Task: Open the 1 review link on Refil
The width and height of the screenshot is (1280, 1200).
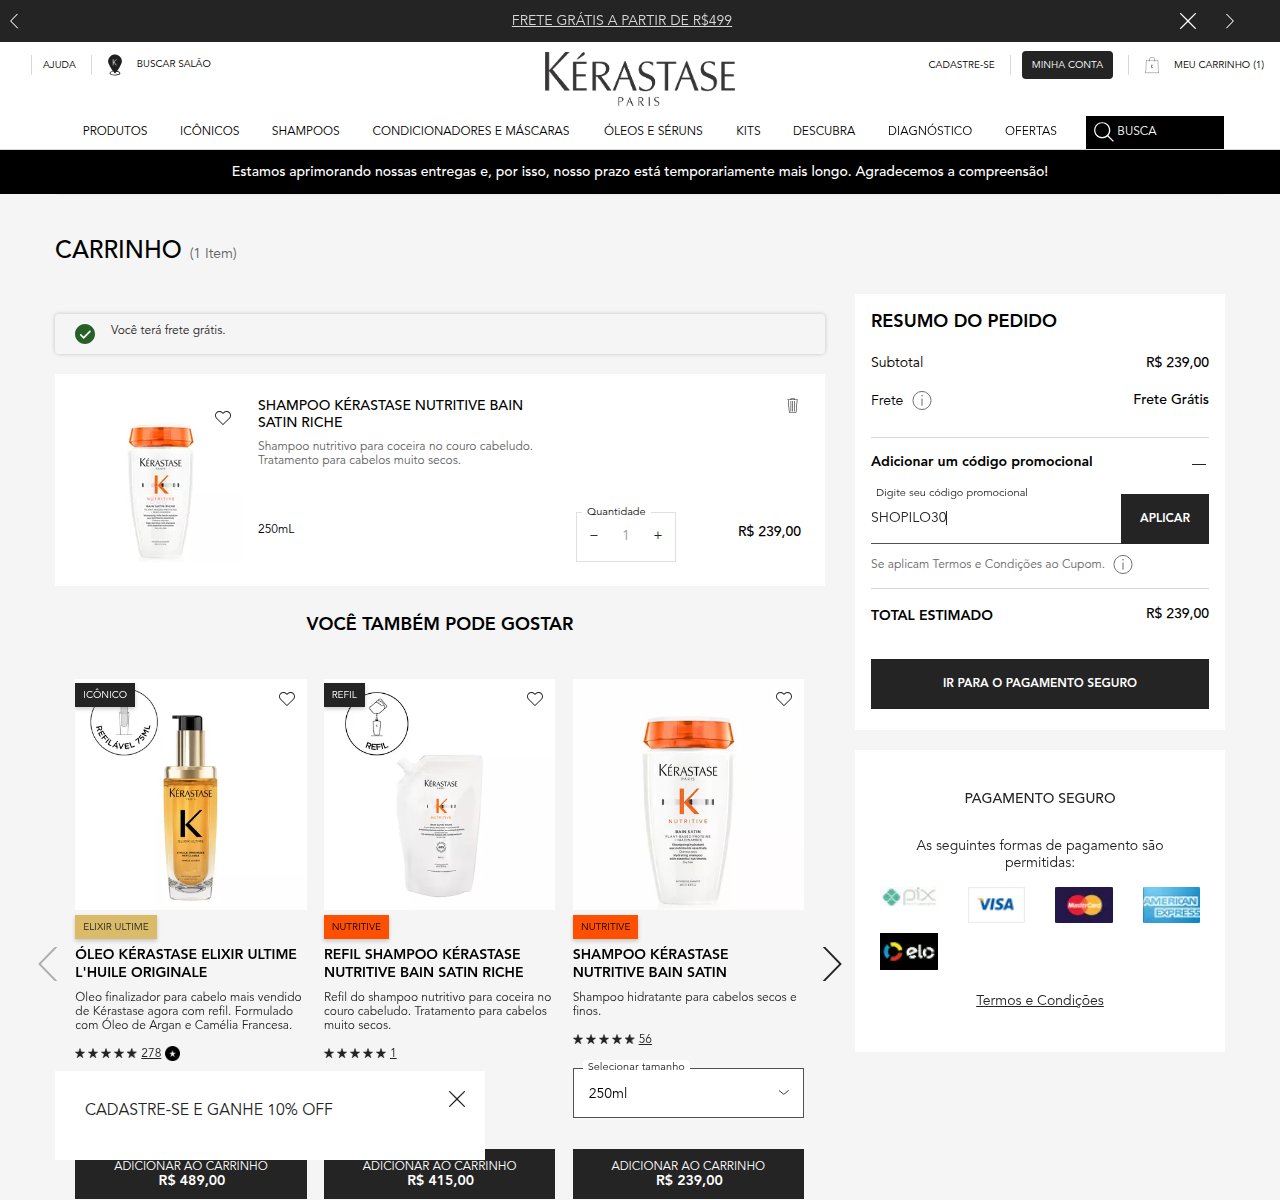Action: 393,1053
